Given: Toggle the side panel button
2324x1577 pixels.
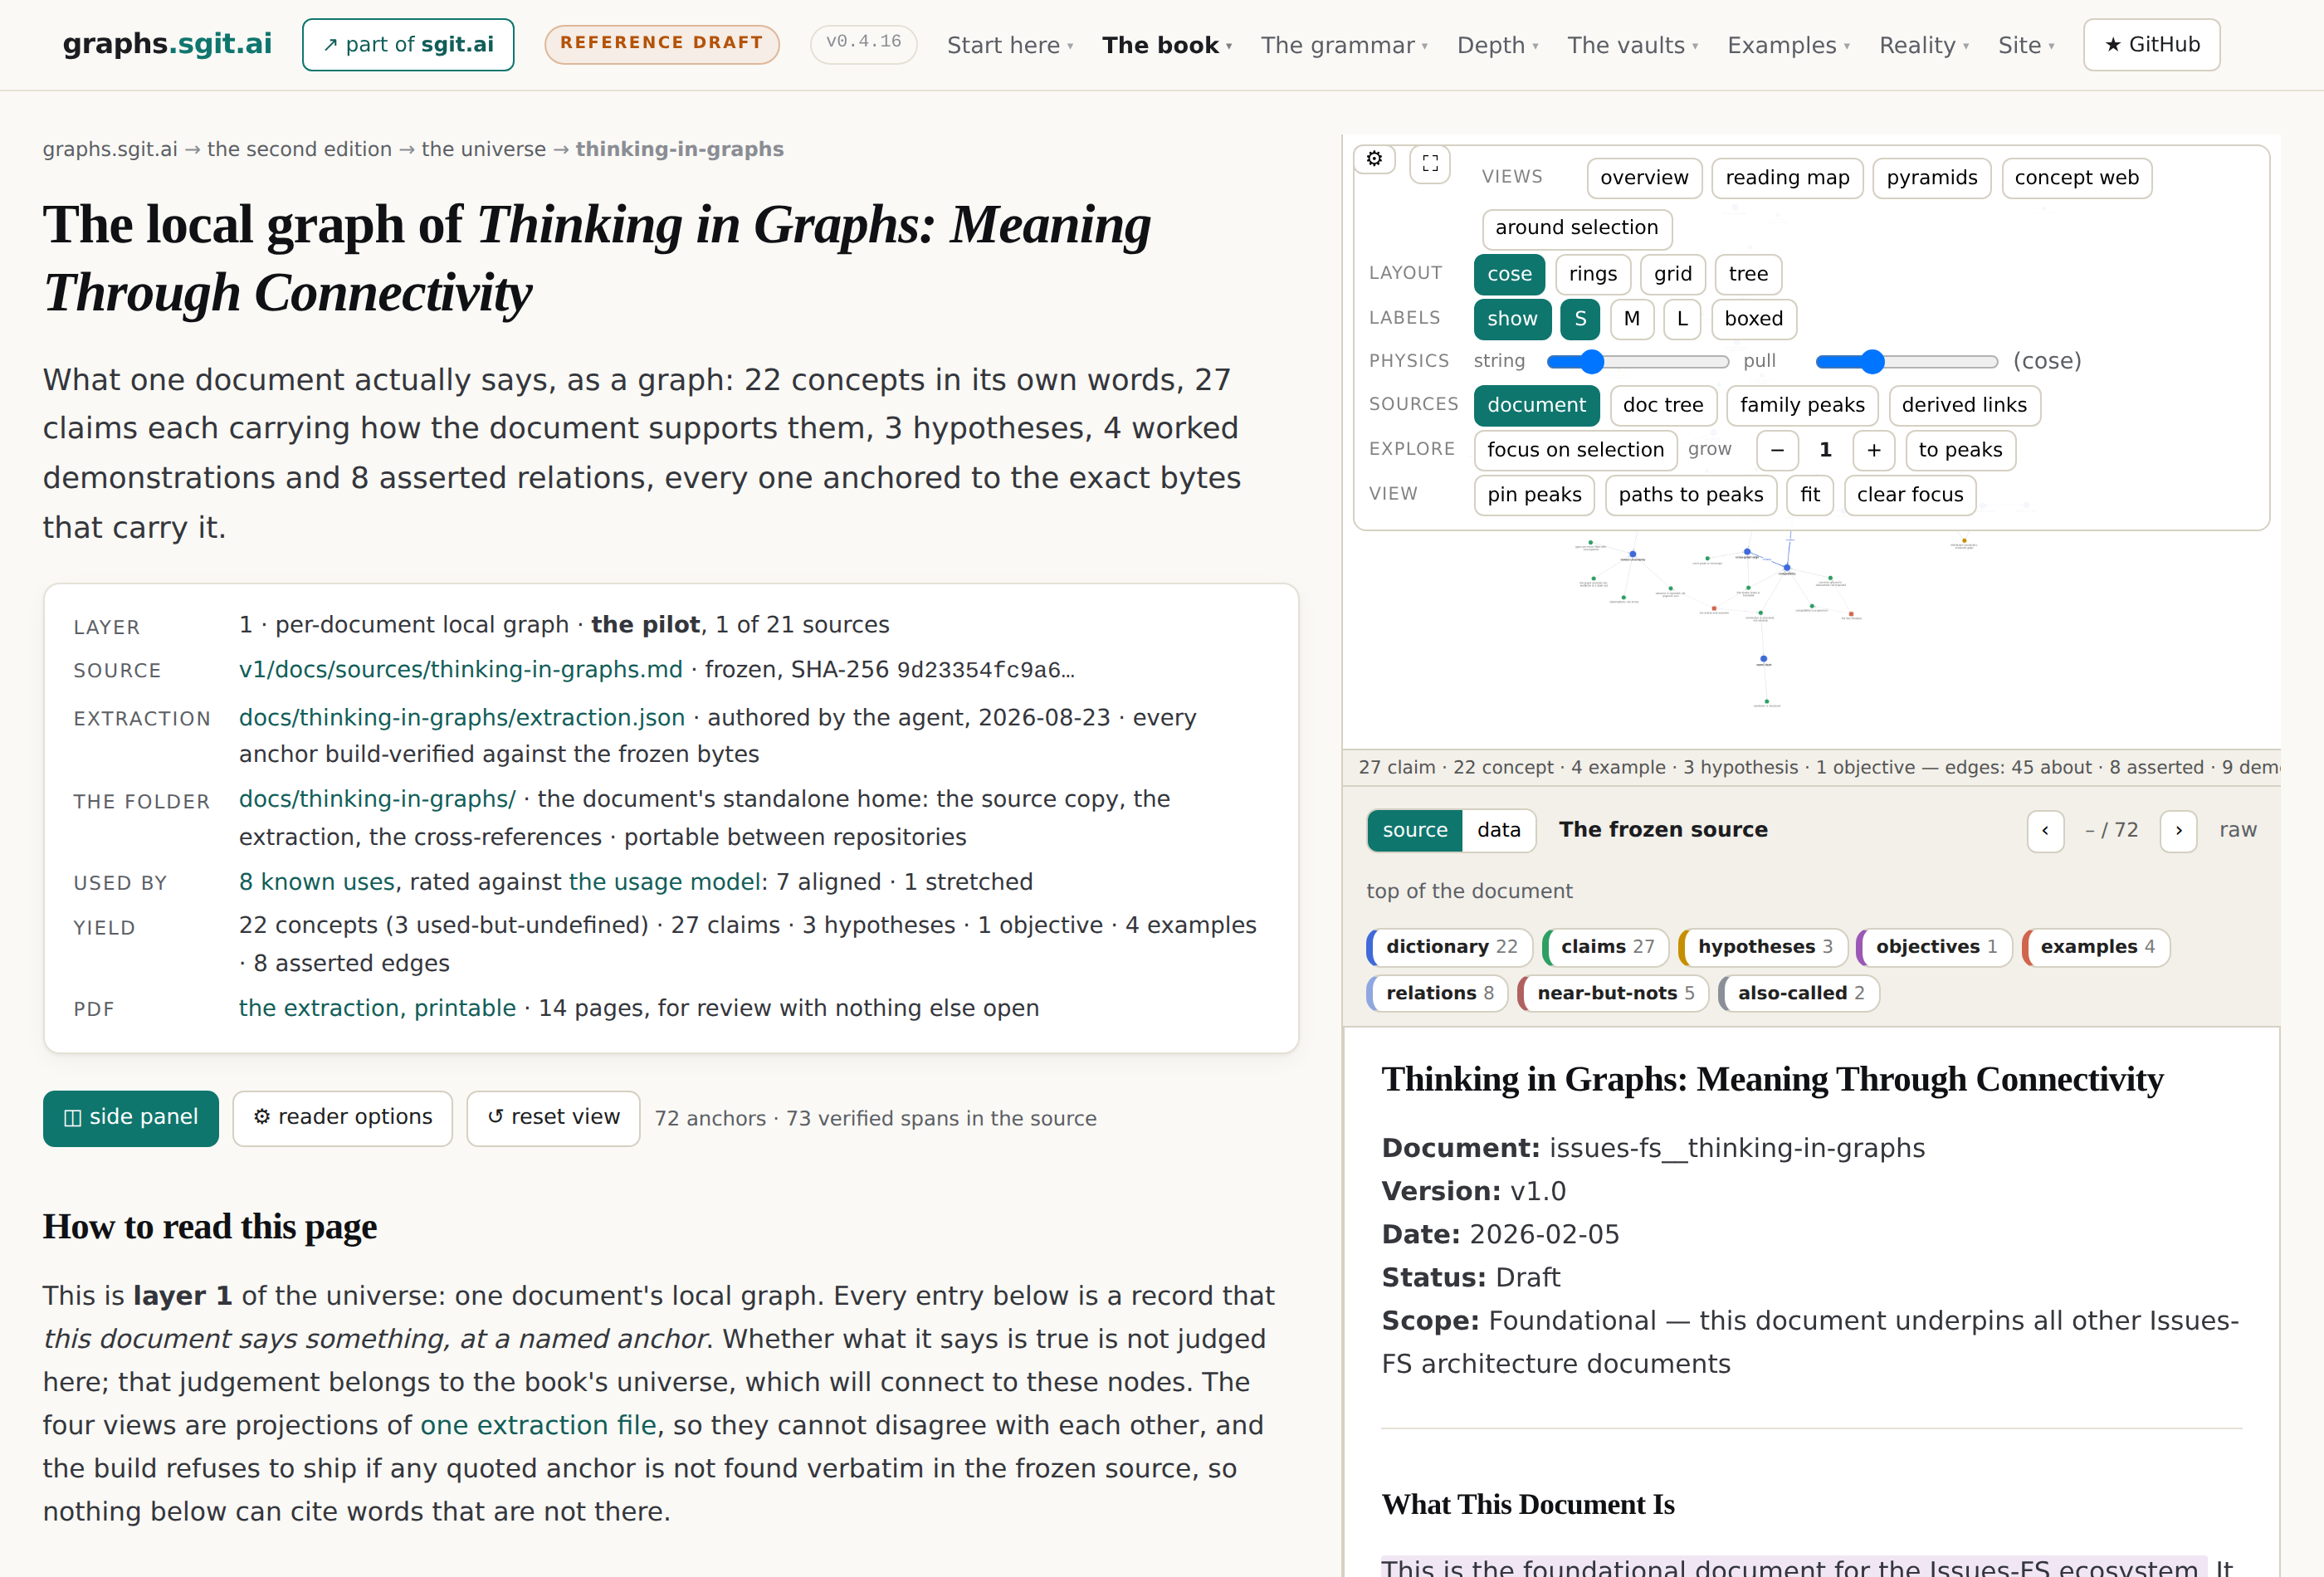Looking at the screenshot, I should point(131,1118).
